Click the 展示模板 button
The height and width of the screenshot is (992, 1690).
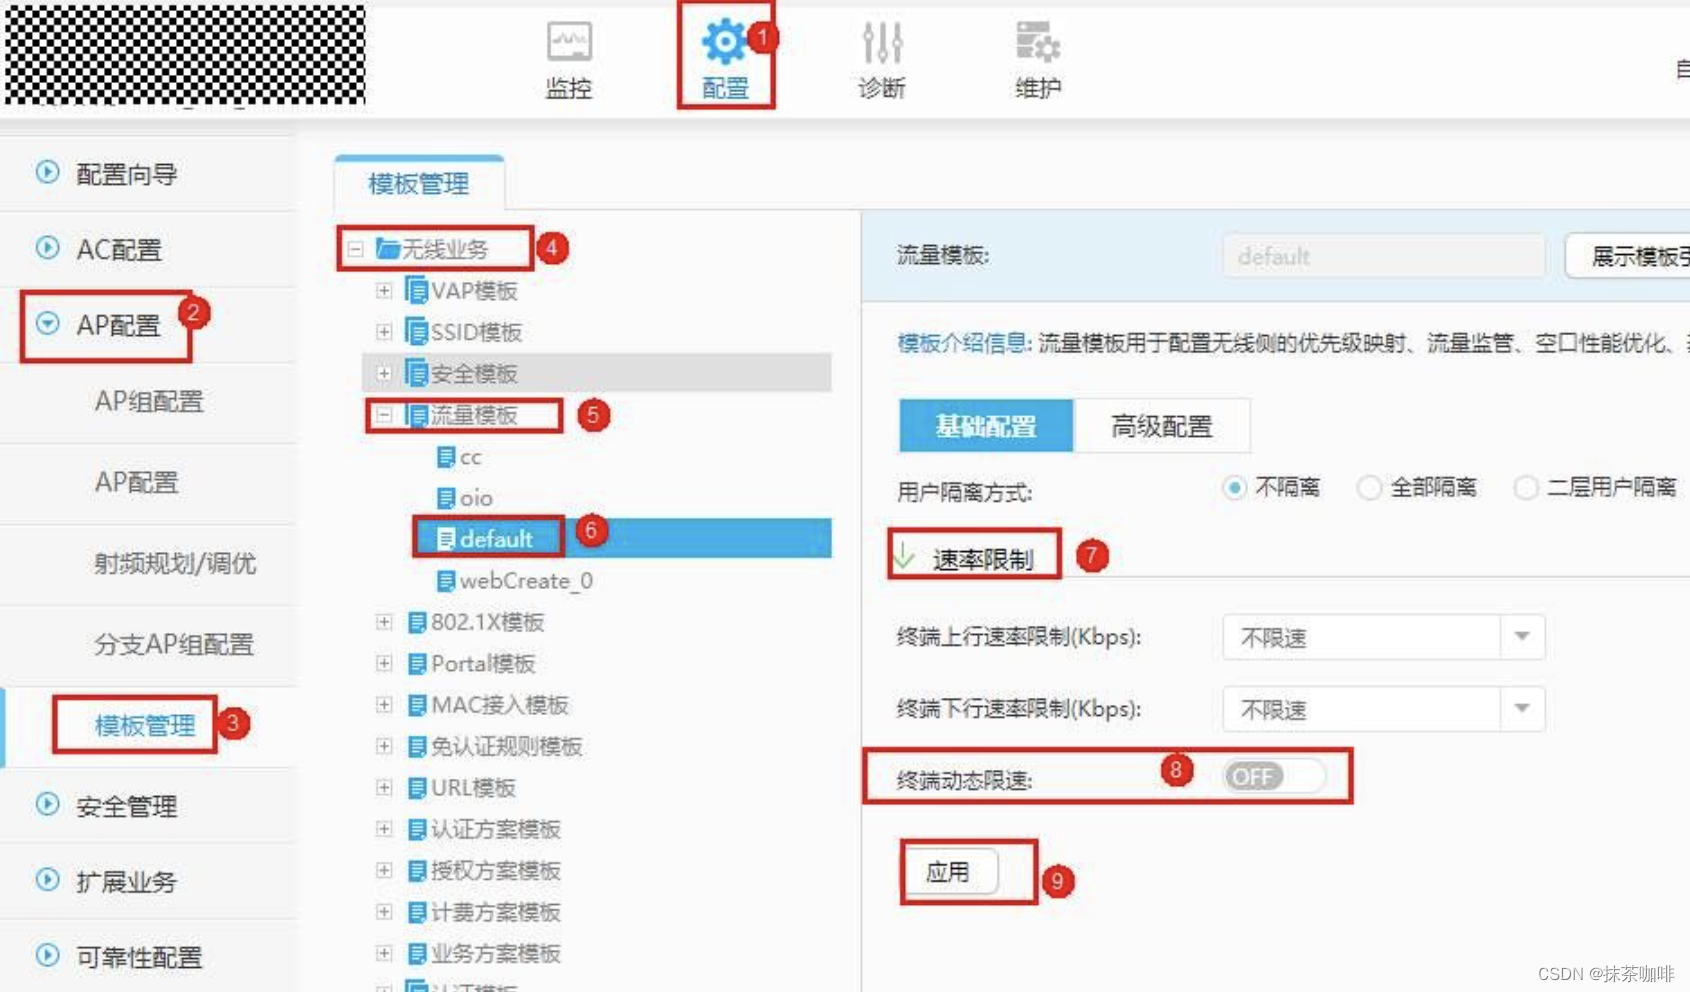pyautogui.click(x=1627, y=256)
